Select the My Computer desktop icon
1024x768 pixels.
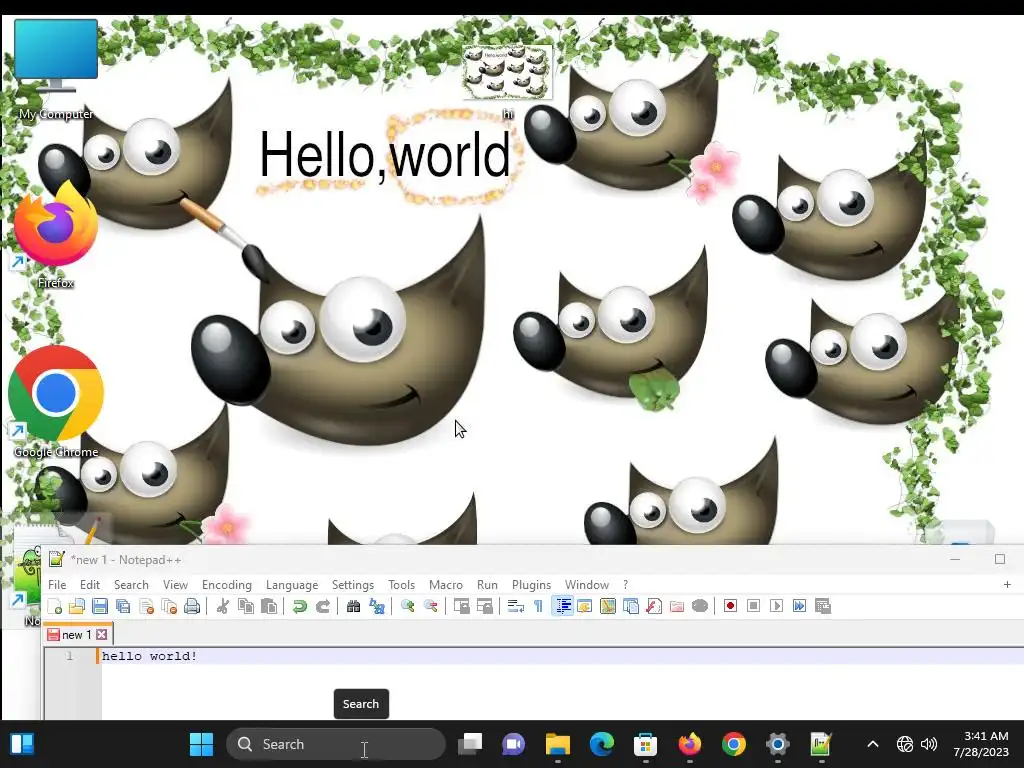point(56,70)
